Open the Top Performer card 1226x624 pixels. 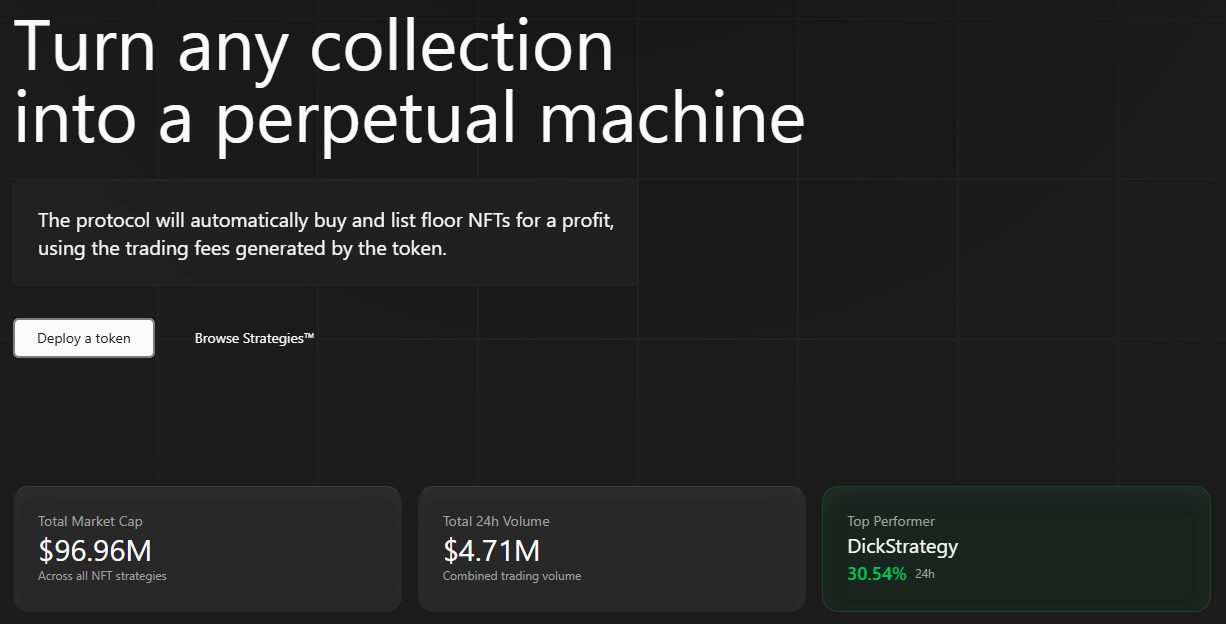coord(1016,548)
